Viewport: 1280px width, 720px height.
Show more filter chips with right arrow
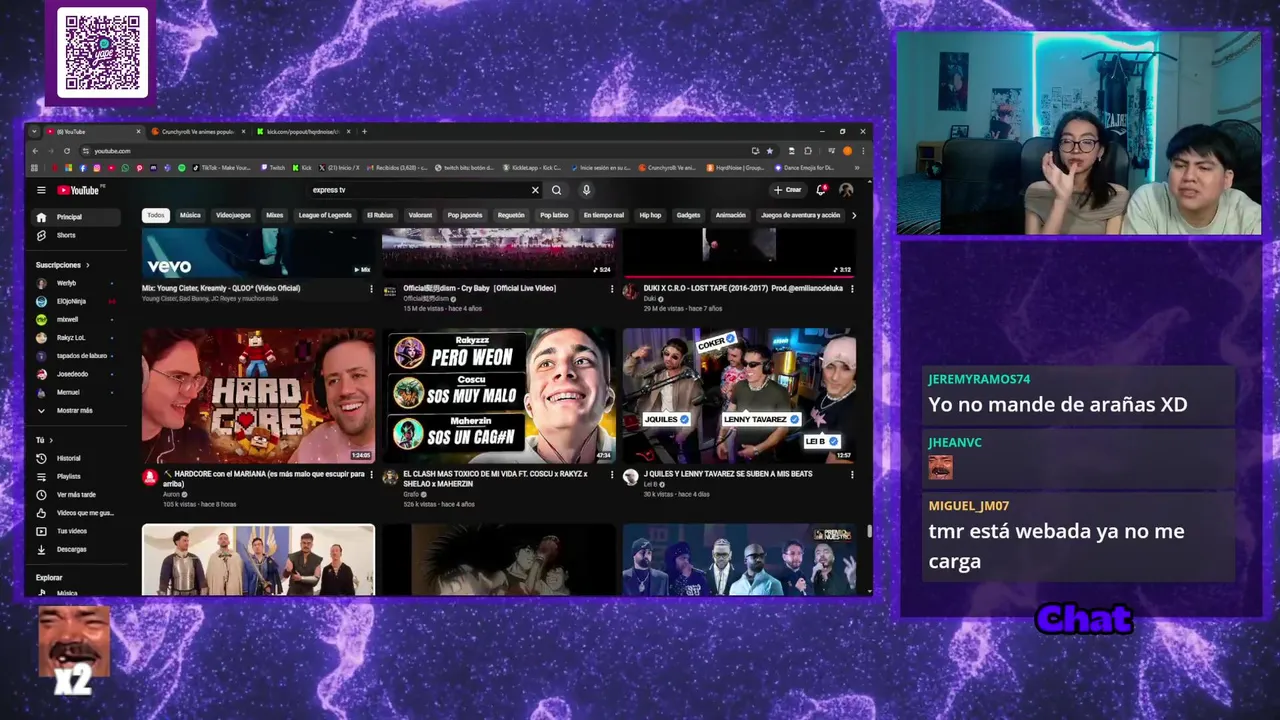click(x=853, y=215)
